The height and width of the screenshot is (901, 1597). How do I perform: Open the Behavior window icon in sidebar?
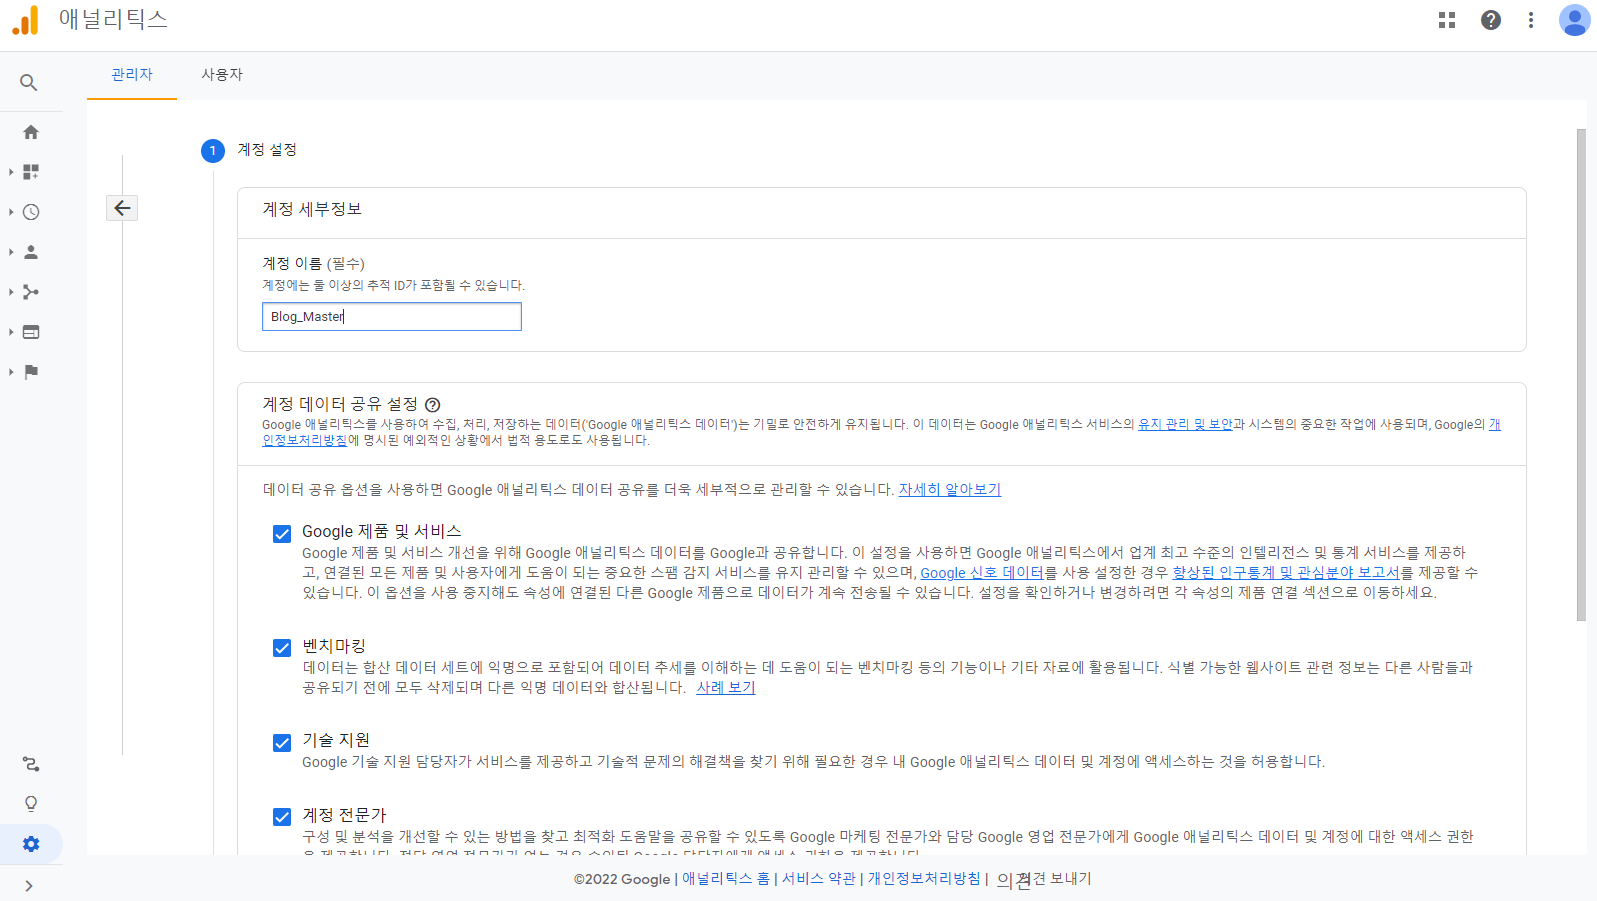click(x=31, y=332)
